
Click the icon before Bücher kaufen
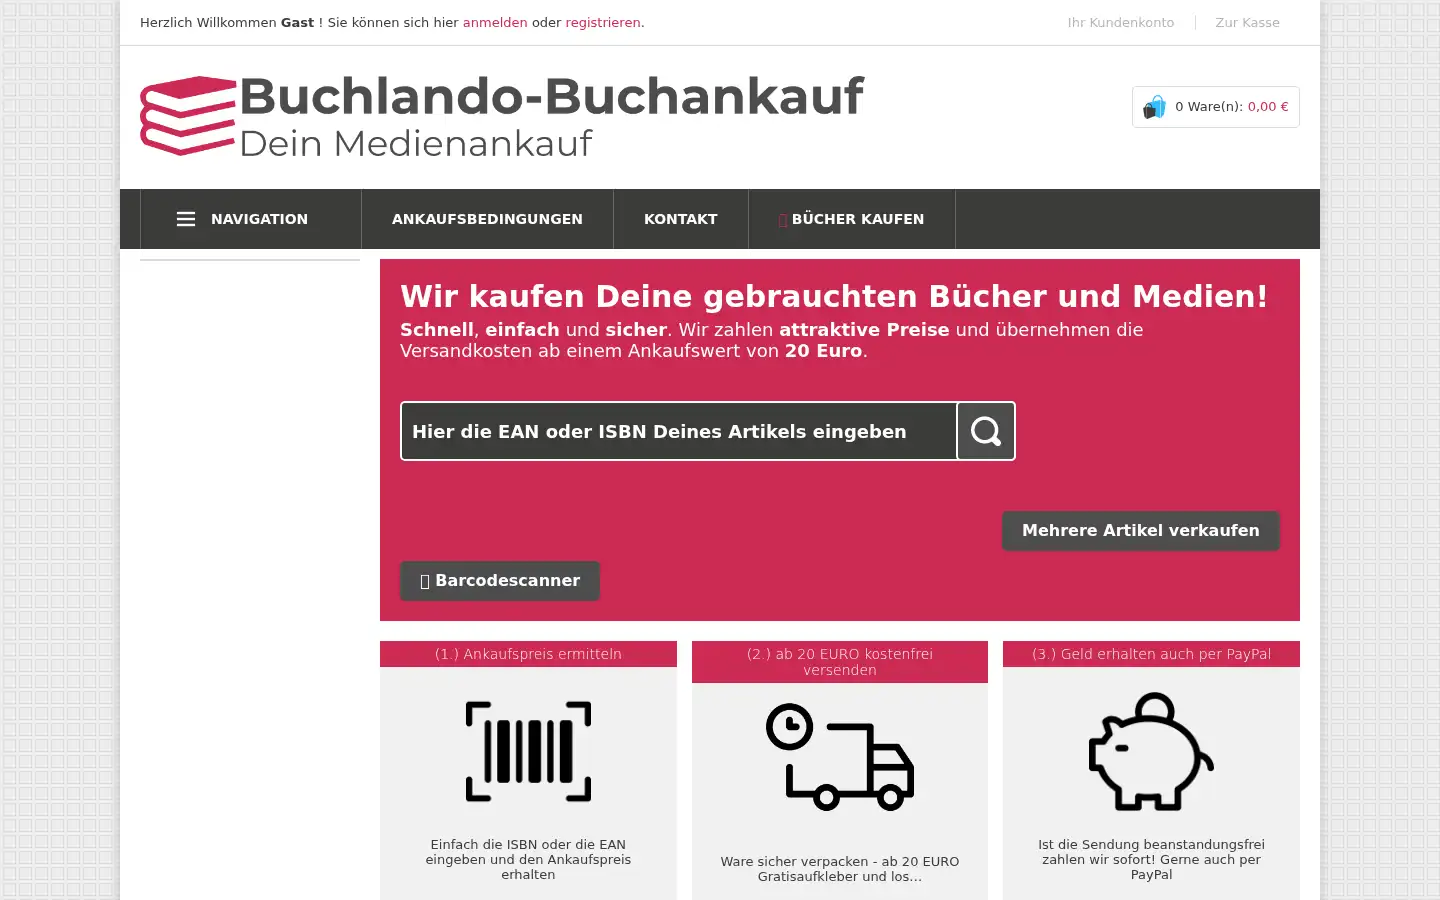(783, 220)
